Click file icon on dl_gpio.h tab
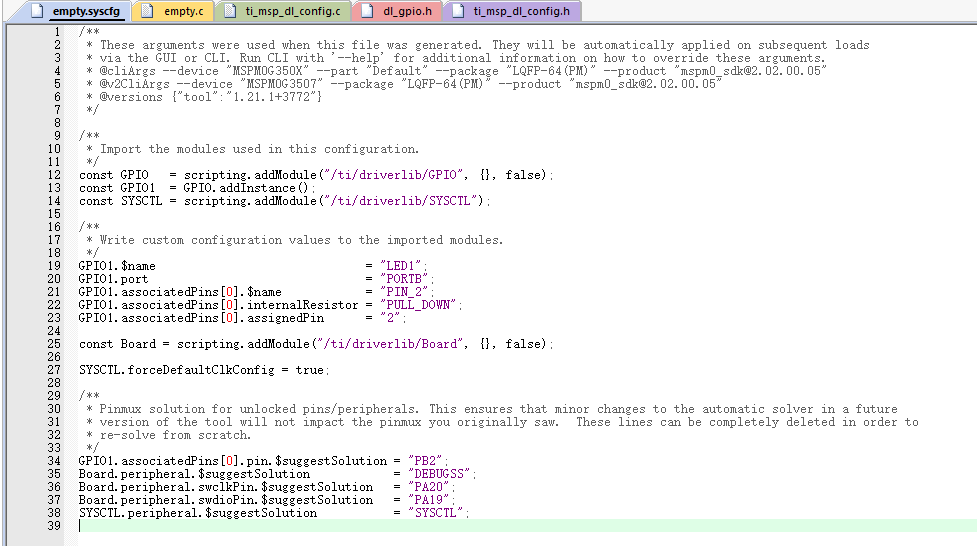Screen dimensions: 977x546 point(368,11)
